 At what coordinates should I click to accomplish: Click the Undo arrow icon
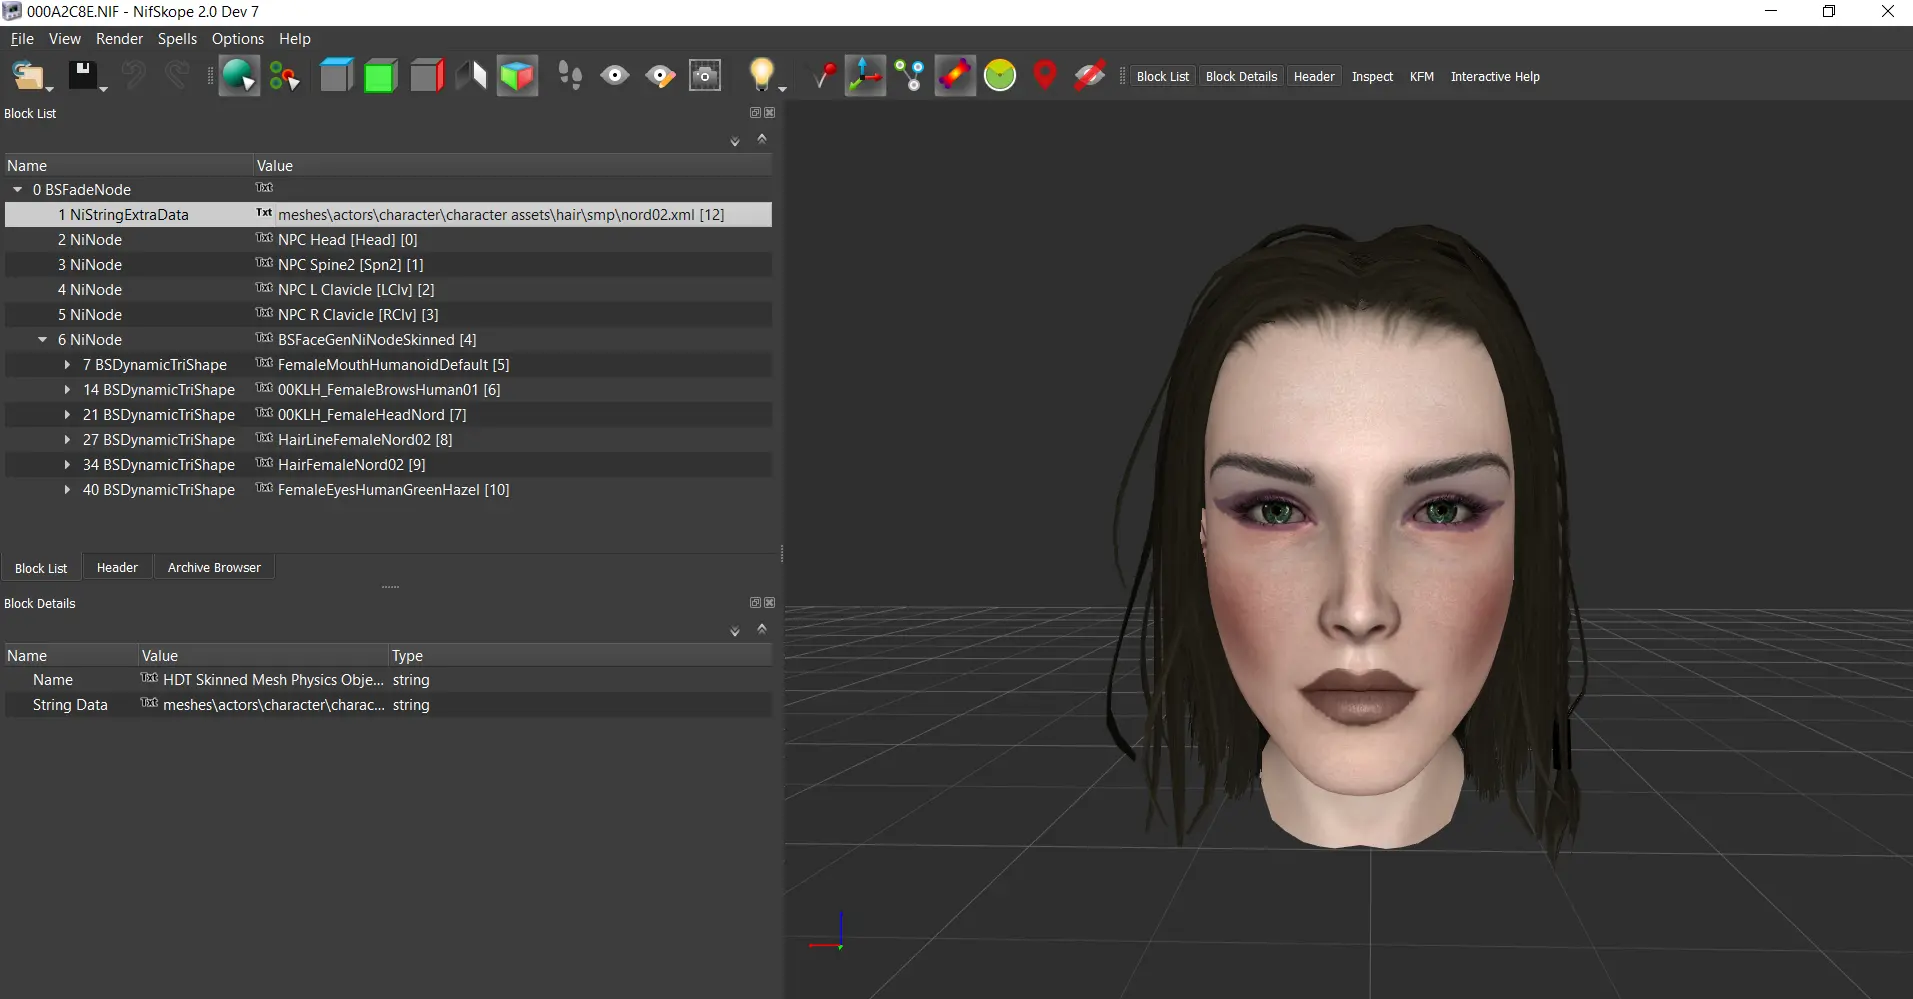(134, 76)
